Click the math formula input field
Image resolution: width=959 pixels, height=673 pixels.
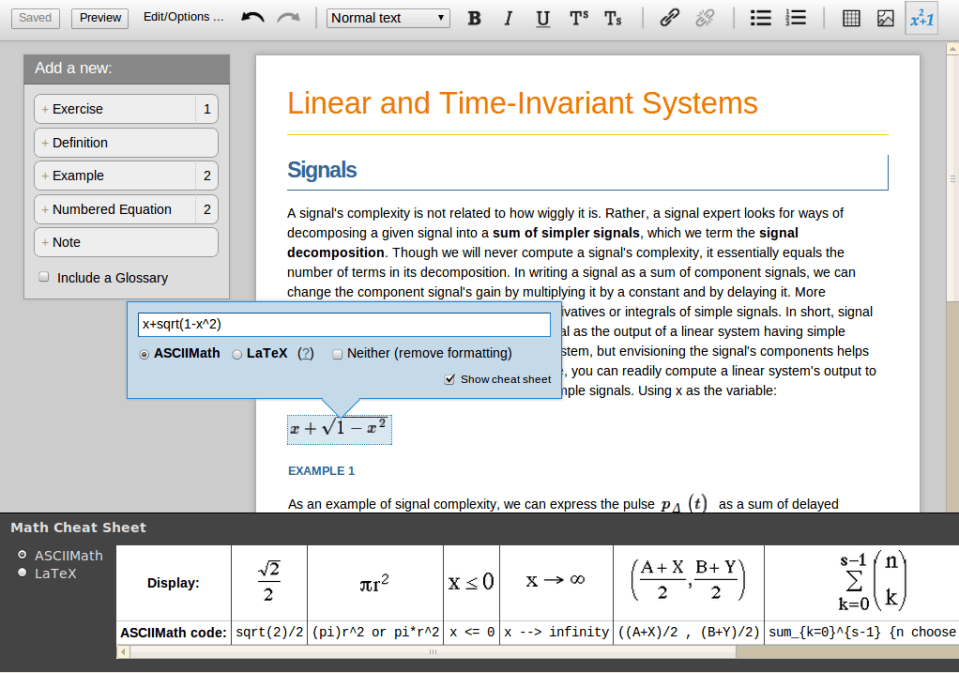click(344, 325)
